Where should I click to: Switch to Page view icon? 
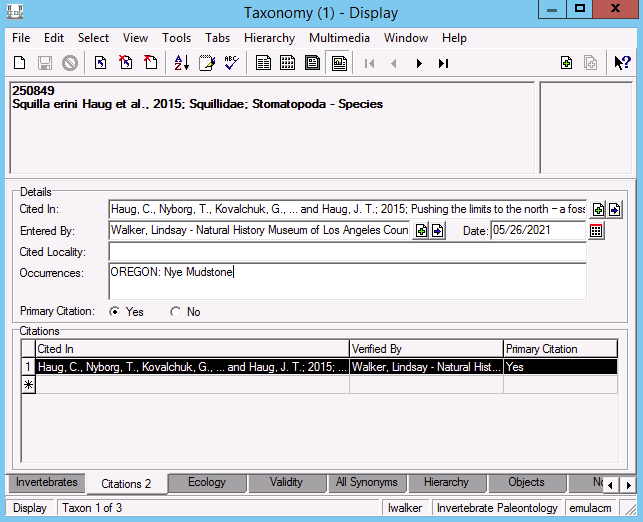coord(312,63)
